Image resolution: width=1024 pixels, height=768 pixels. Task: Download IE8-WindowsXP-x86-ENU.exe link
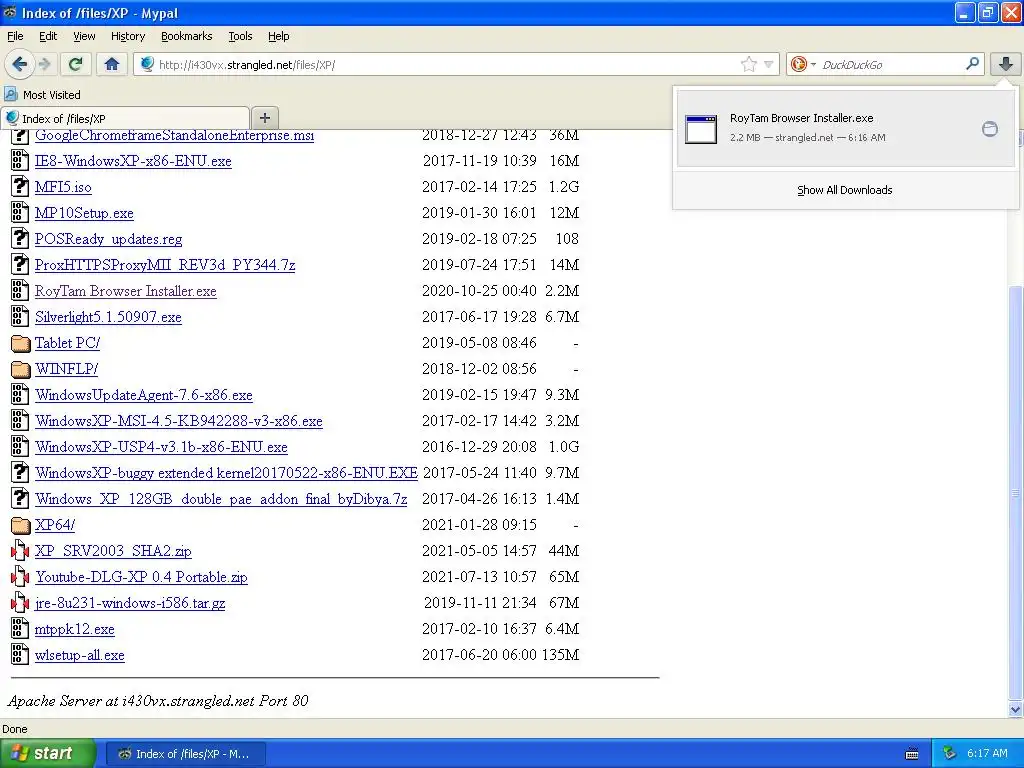(133, 161)
